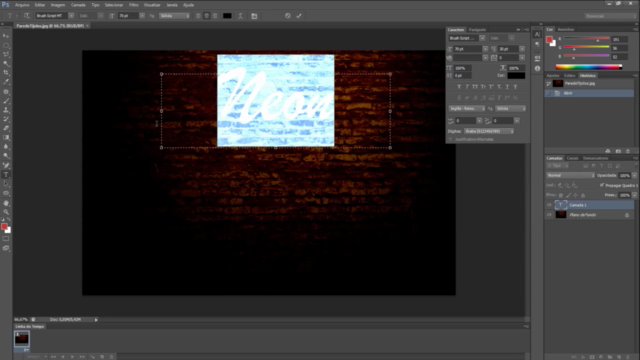Open the Character panel dock icon
The image size is (640, 360).
(x=537, y=34)
